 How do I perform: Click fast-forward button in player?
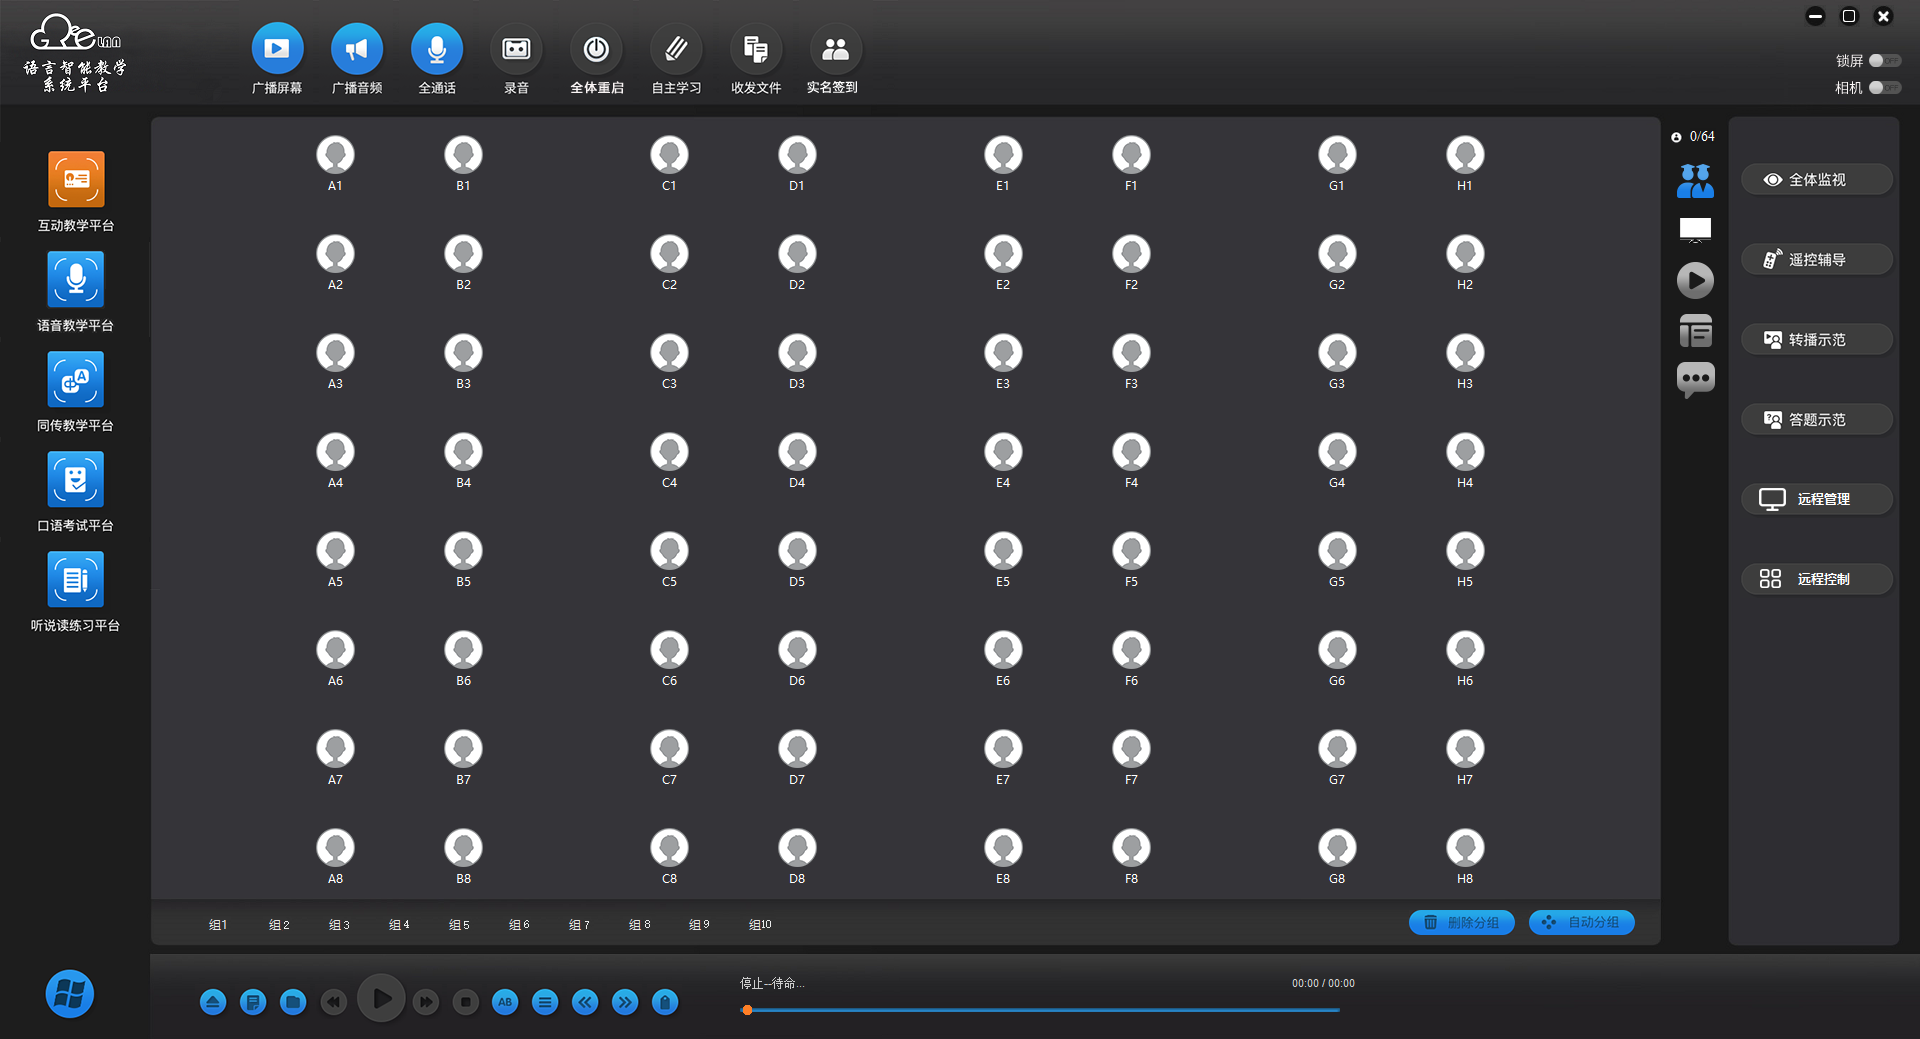[426, 1002]
